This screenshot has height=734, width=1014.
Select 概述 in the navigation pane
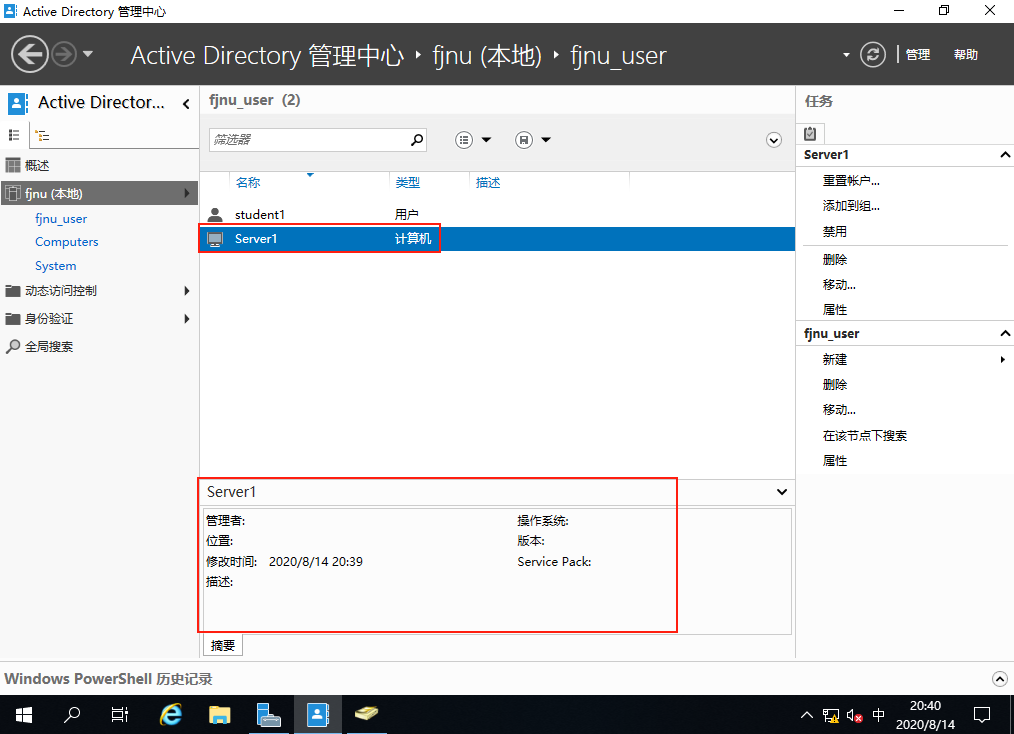click(38, 166)
